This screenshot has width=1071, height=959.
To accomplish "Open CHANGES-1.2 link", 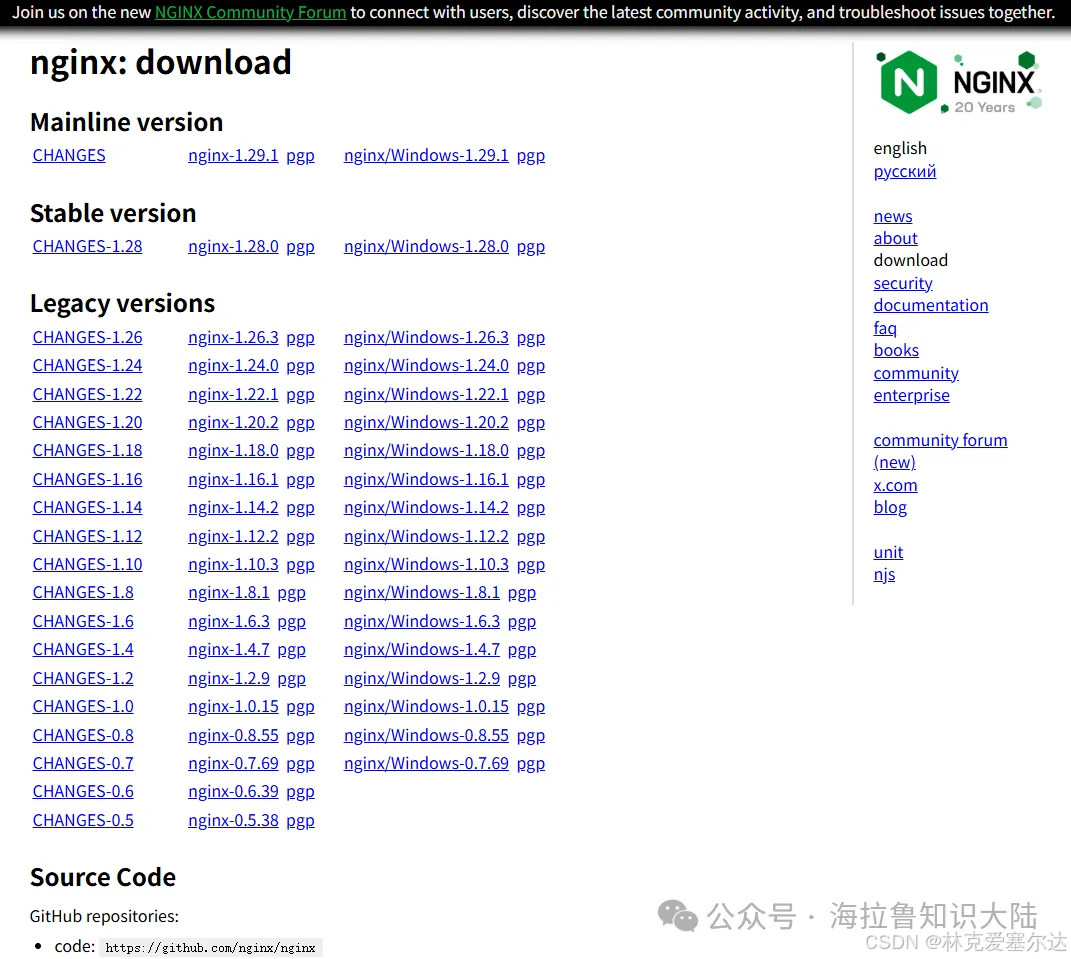I will coord(83,678).
